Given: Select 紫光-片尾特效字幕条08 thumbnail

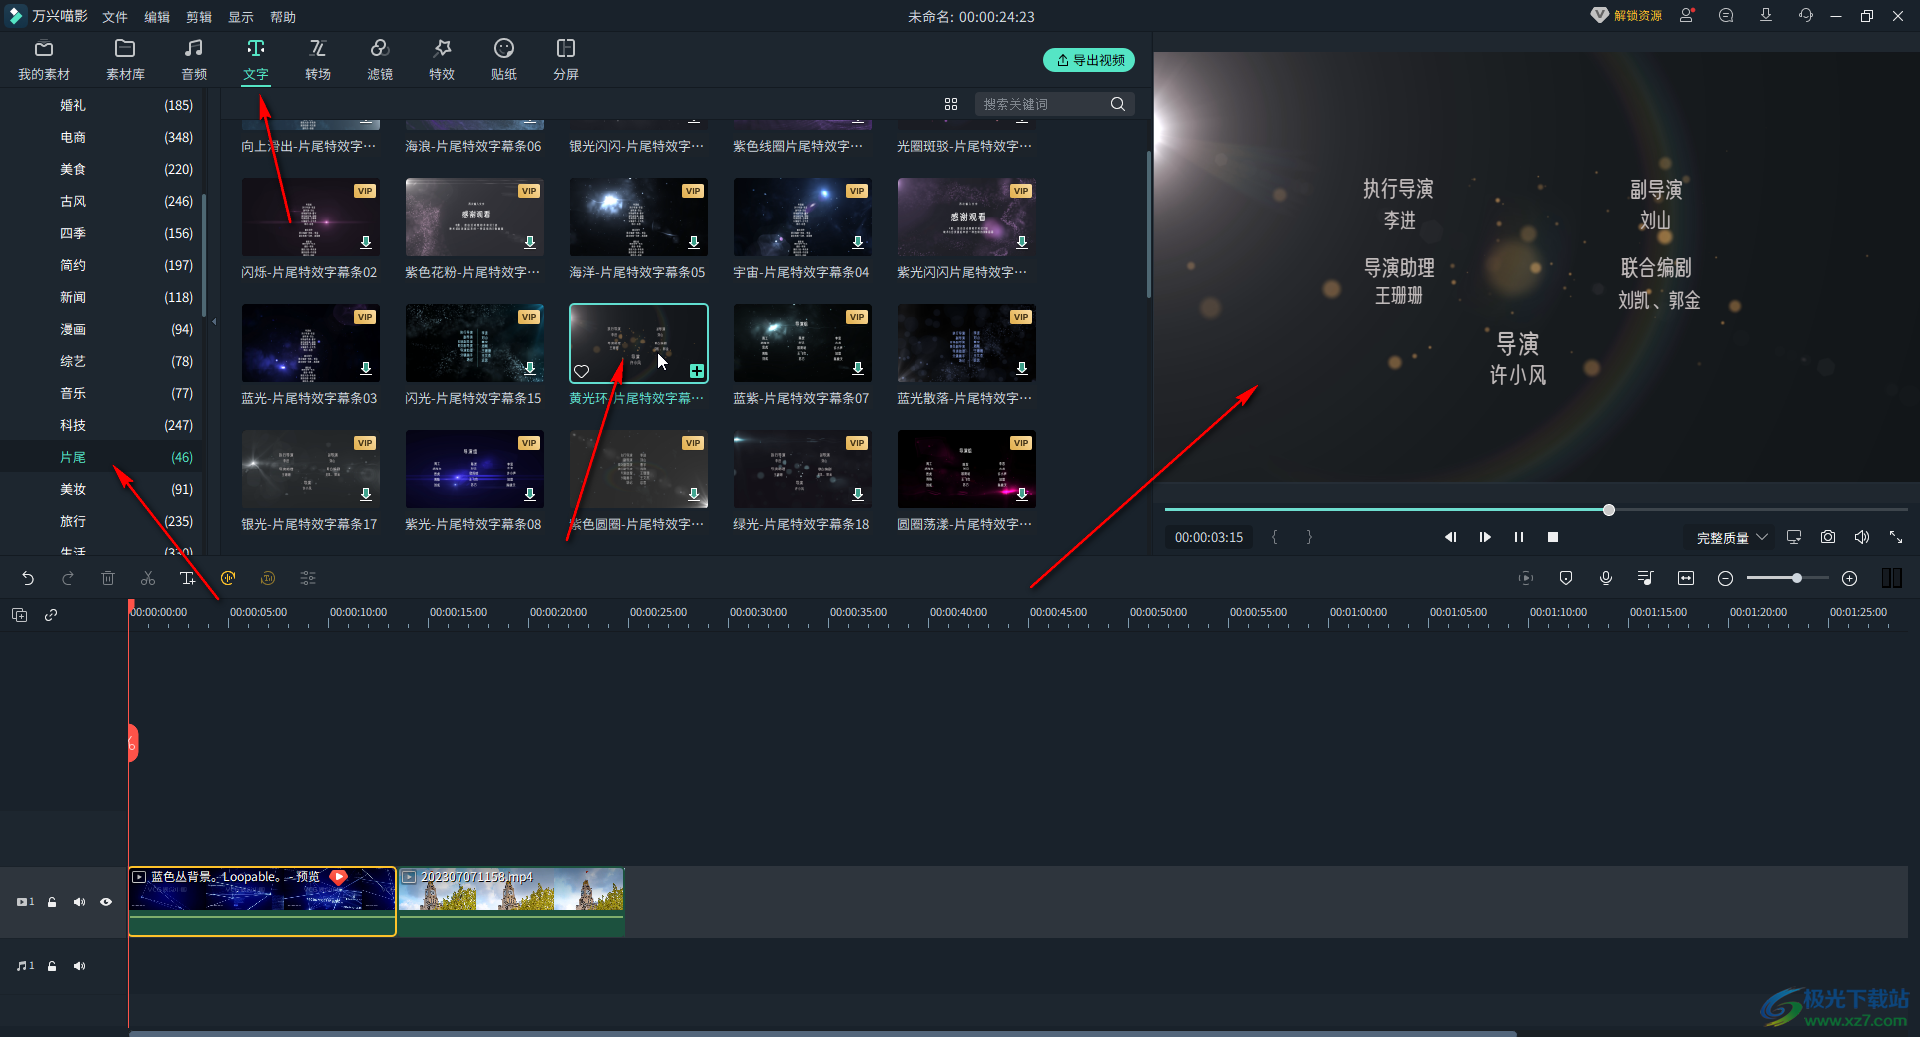Looking at the screenshot, I should point(474,469).
